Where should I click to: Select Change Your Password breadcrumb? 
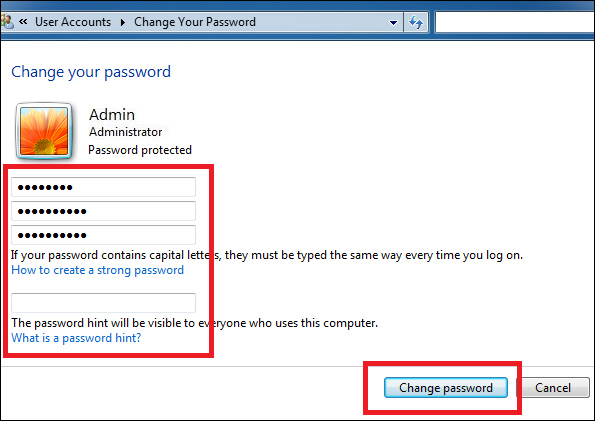coord(195,22)
